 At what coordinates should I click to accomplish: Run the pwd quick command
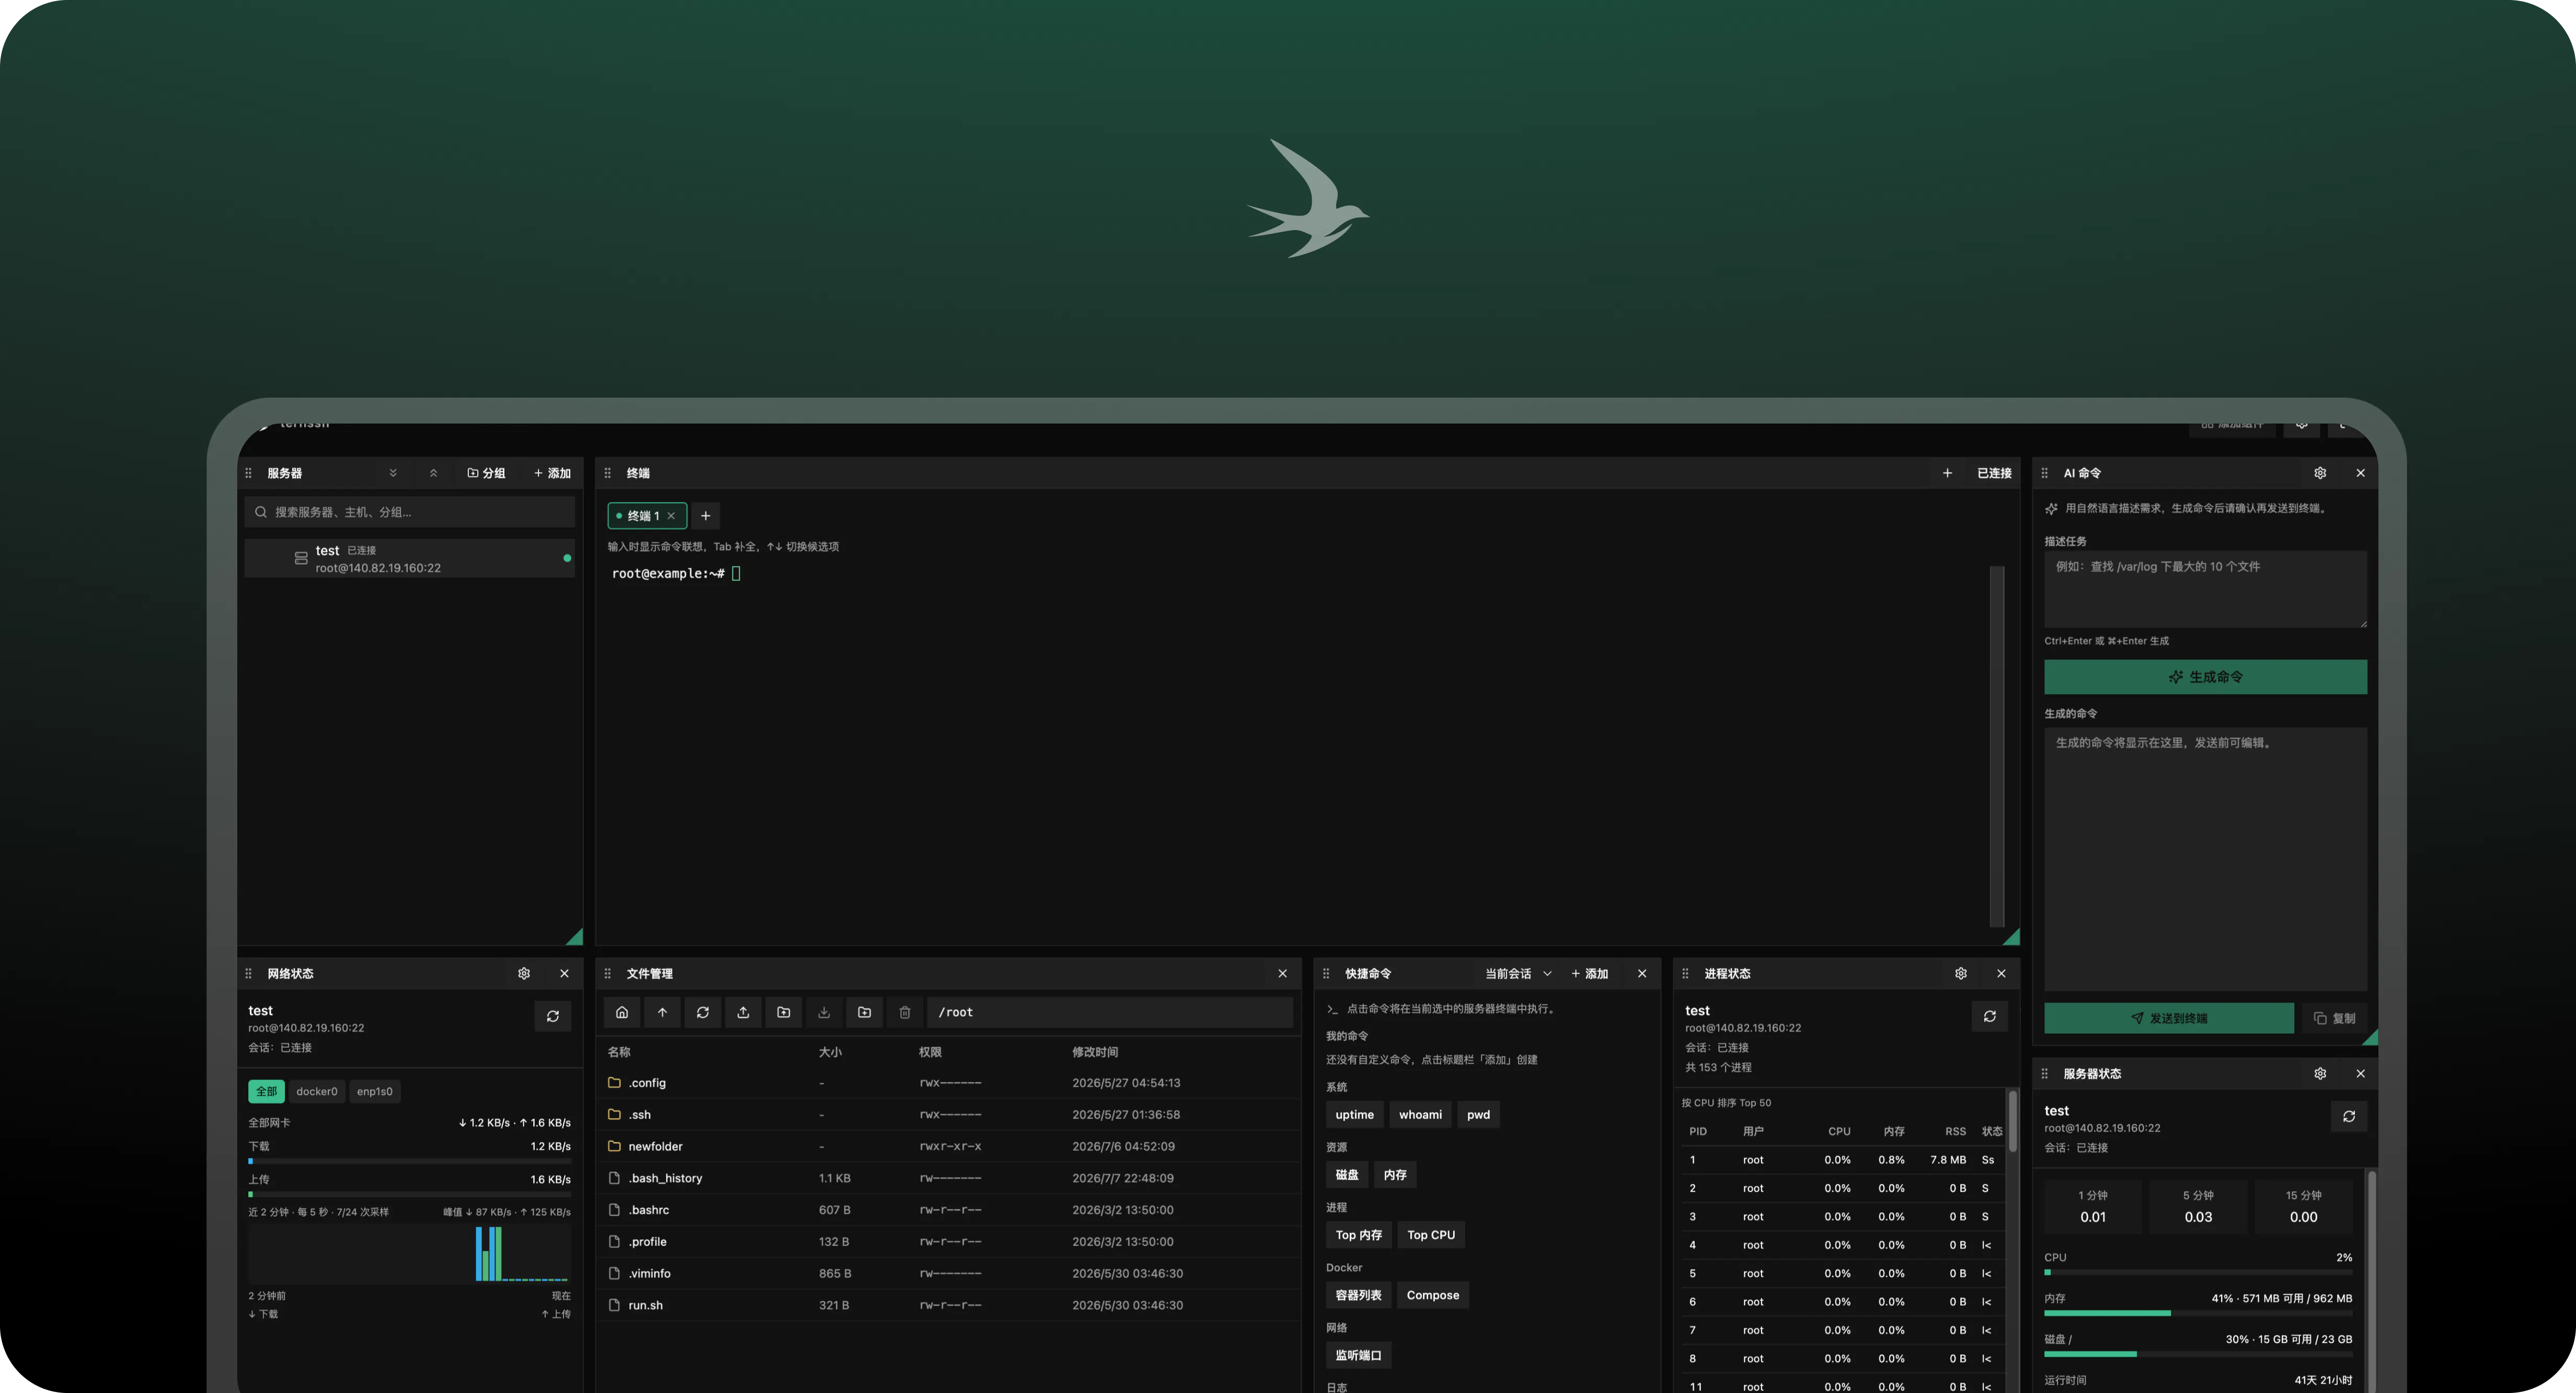click(1478, 1115)
